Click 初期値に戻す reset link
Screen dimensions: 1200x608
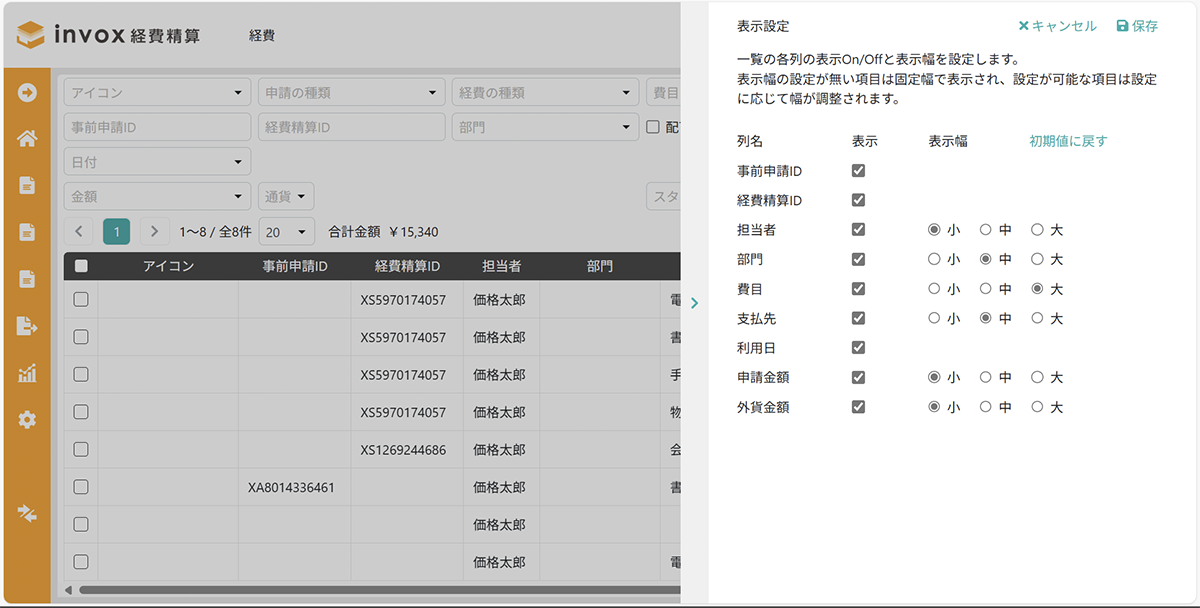click(x=1068, y=141)
